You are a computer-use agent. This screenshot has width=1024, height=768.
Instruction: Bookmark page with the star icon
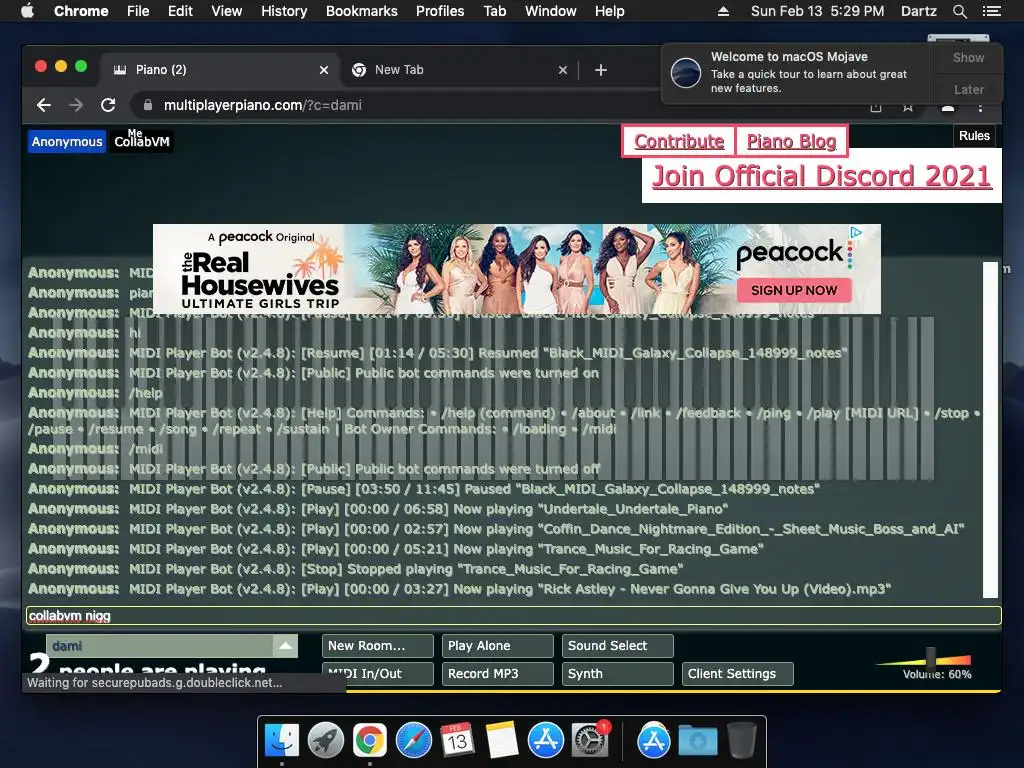tap(908, 106)
